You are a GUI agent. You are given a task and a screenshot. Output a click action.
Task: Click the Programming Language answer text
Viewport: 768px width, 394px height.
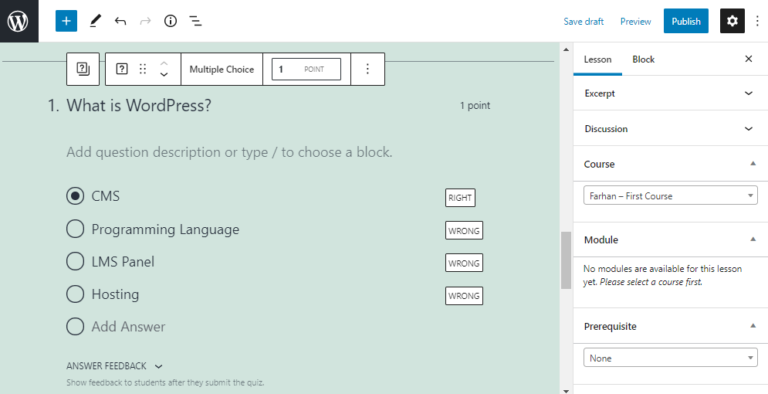pos(165,229)
